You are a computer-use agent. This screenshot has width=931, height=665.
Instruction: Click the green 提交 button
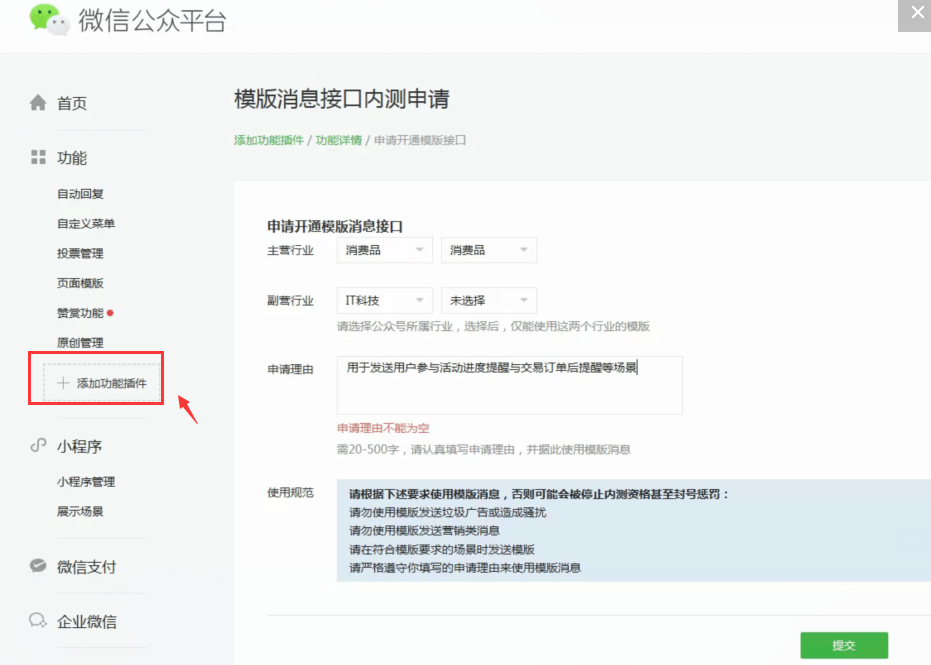[x=844, y=645]
